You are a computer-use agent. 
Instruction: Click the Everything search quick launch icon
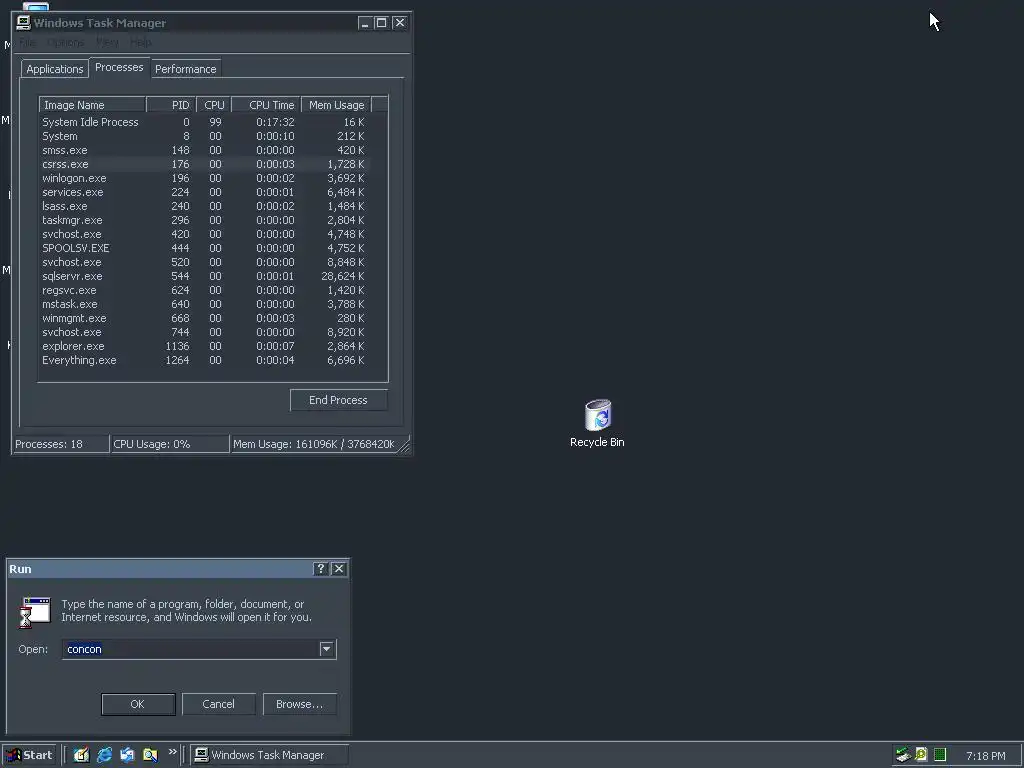tap(150, 755)
